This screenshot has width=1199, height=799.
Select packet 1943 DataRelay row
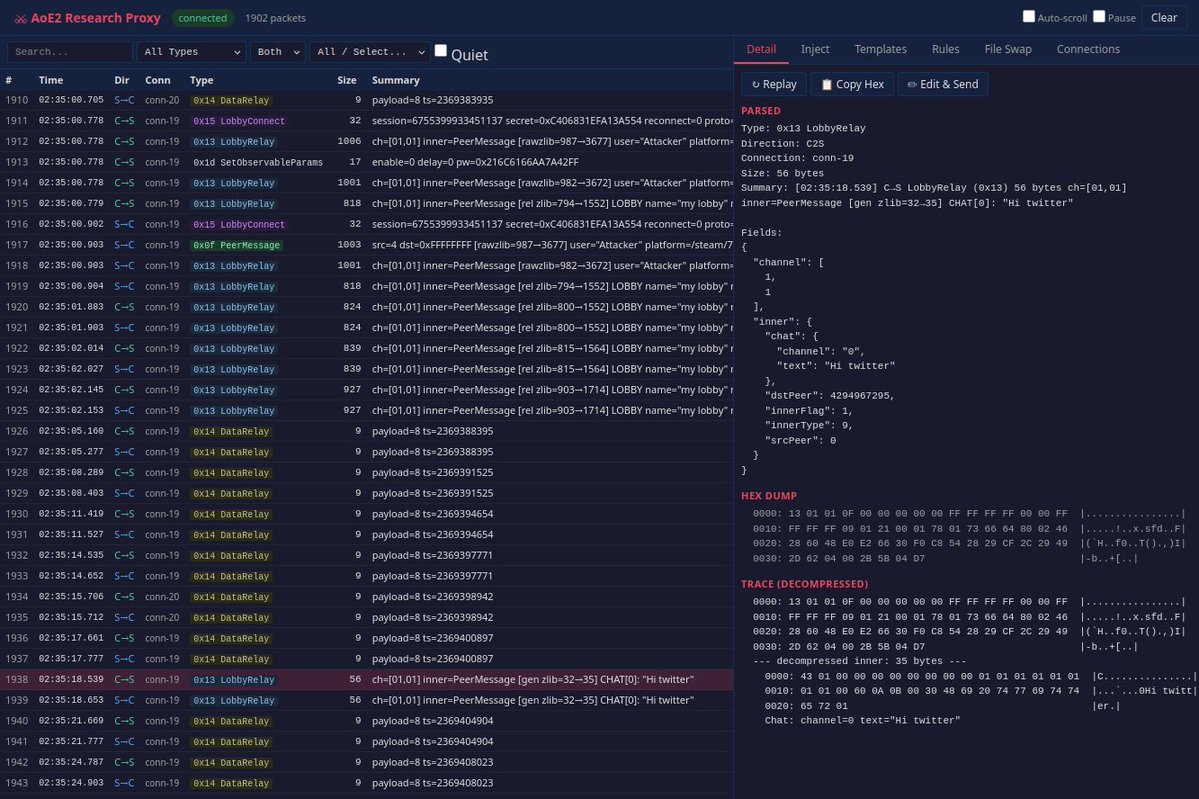367,782
